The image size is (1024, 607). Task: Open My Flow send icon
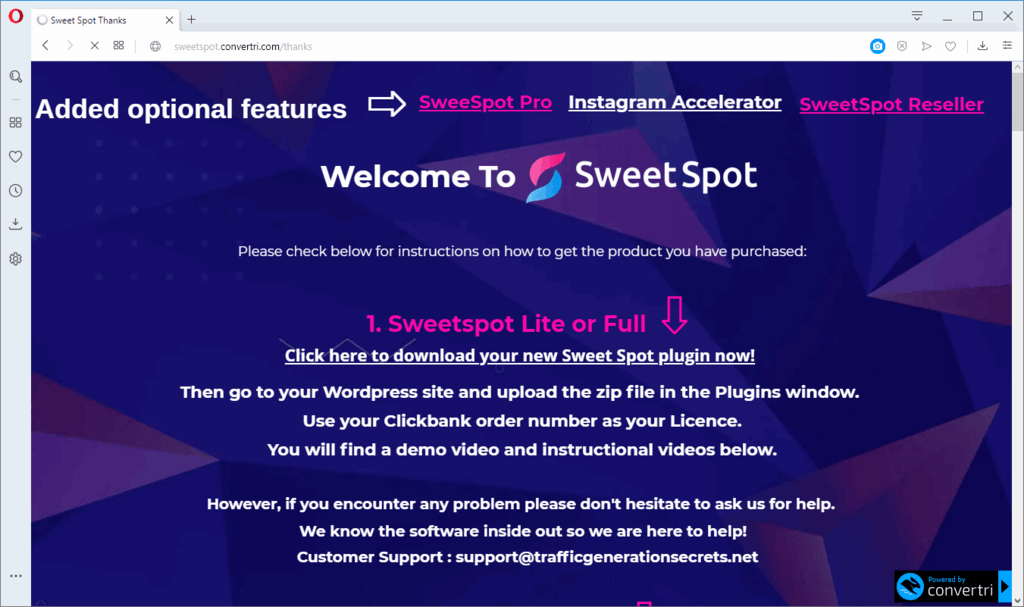pyautogui.click(x=926, y=46)
